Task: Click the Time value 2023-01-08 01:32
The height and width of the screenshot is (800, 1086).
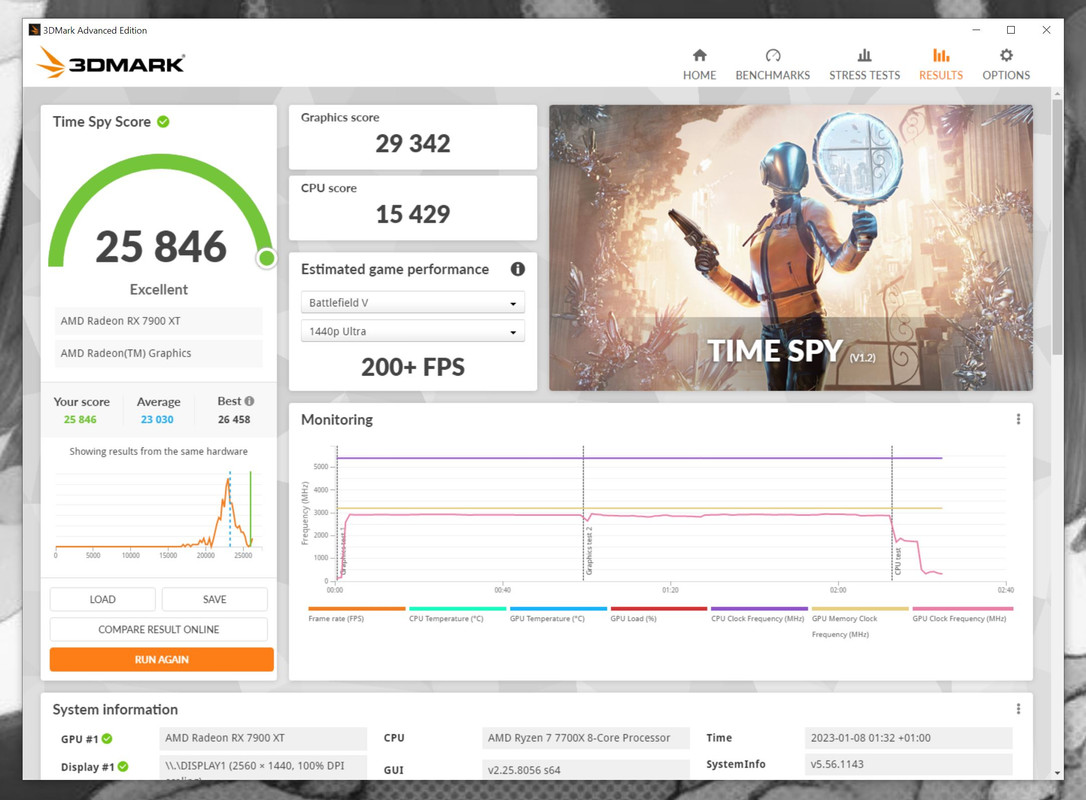Action: pyautogui.click(x=909, y=738)
